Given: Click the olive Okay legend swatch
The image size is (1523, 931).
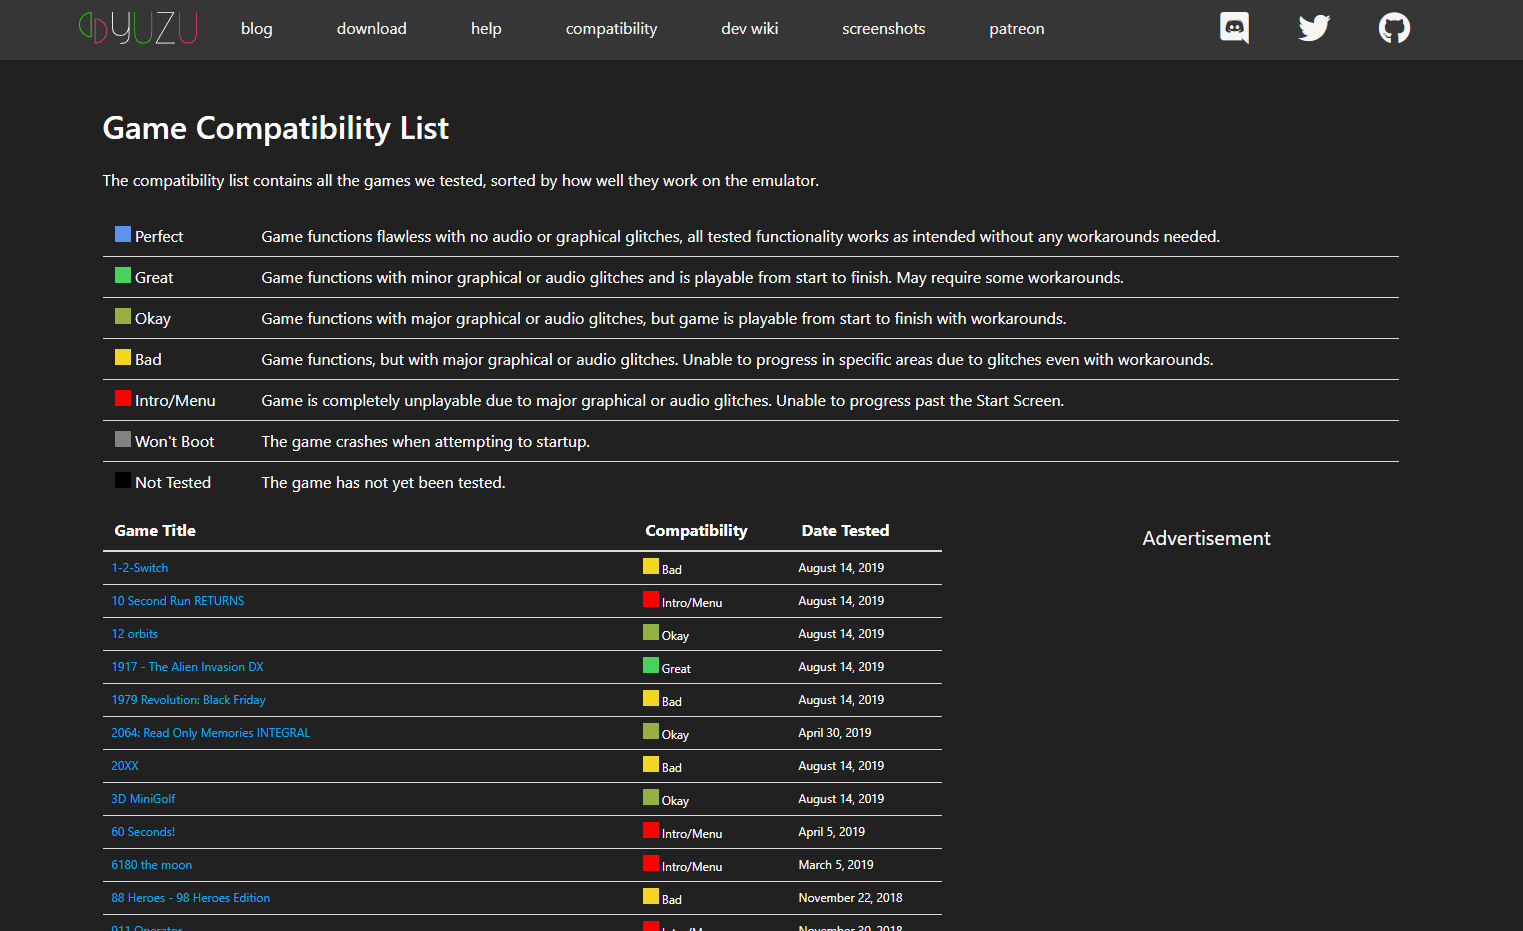Looking at the screenshot, I should click(123, 316).
